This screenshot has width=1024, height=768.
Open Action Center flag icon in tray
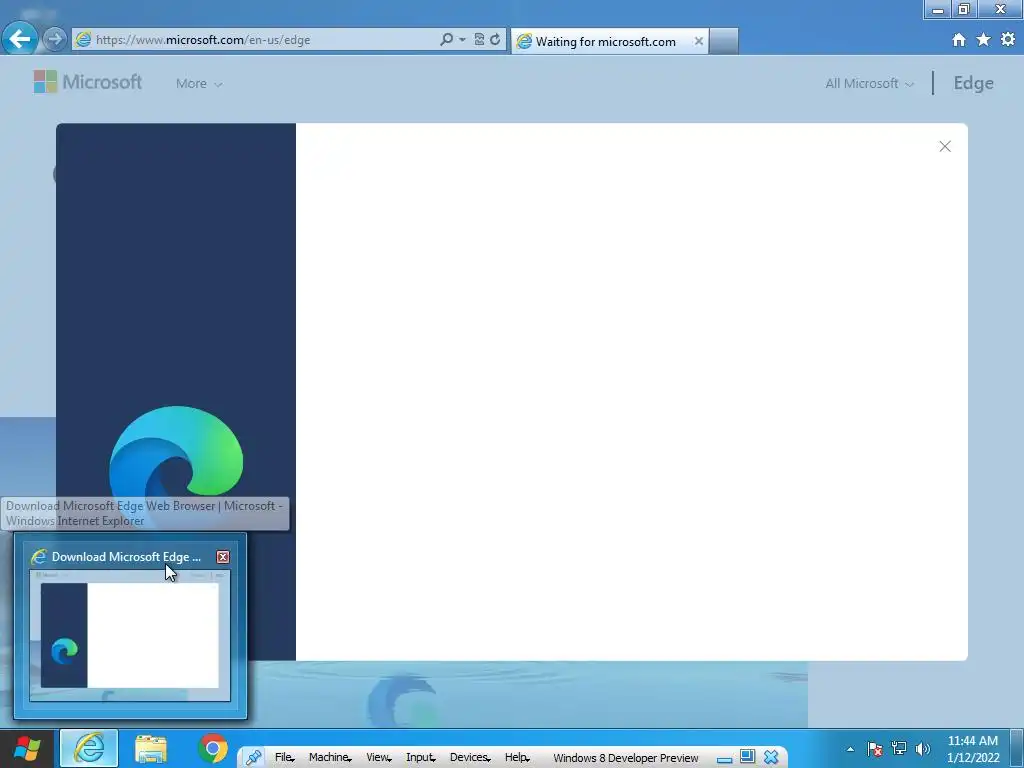875,748
